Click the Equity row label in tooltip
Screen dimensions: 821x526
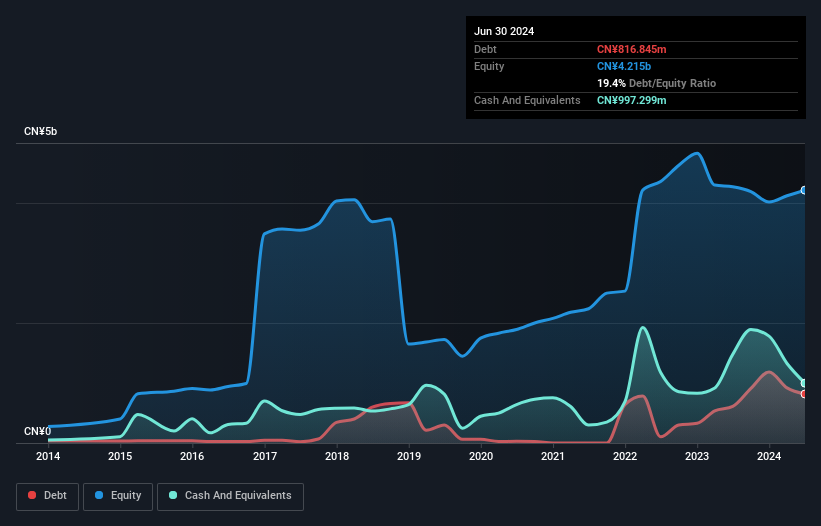tap(489, 66)
